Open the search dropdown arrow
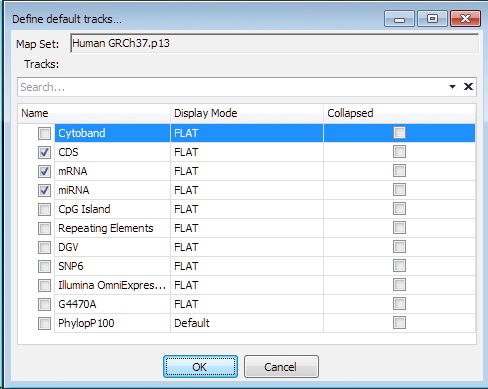 point(452,87)
